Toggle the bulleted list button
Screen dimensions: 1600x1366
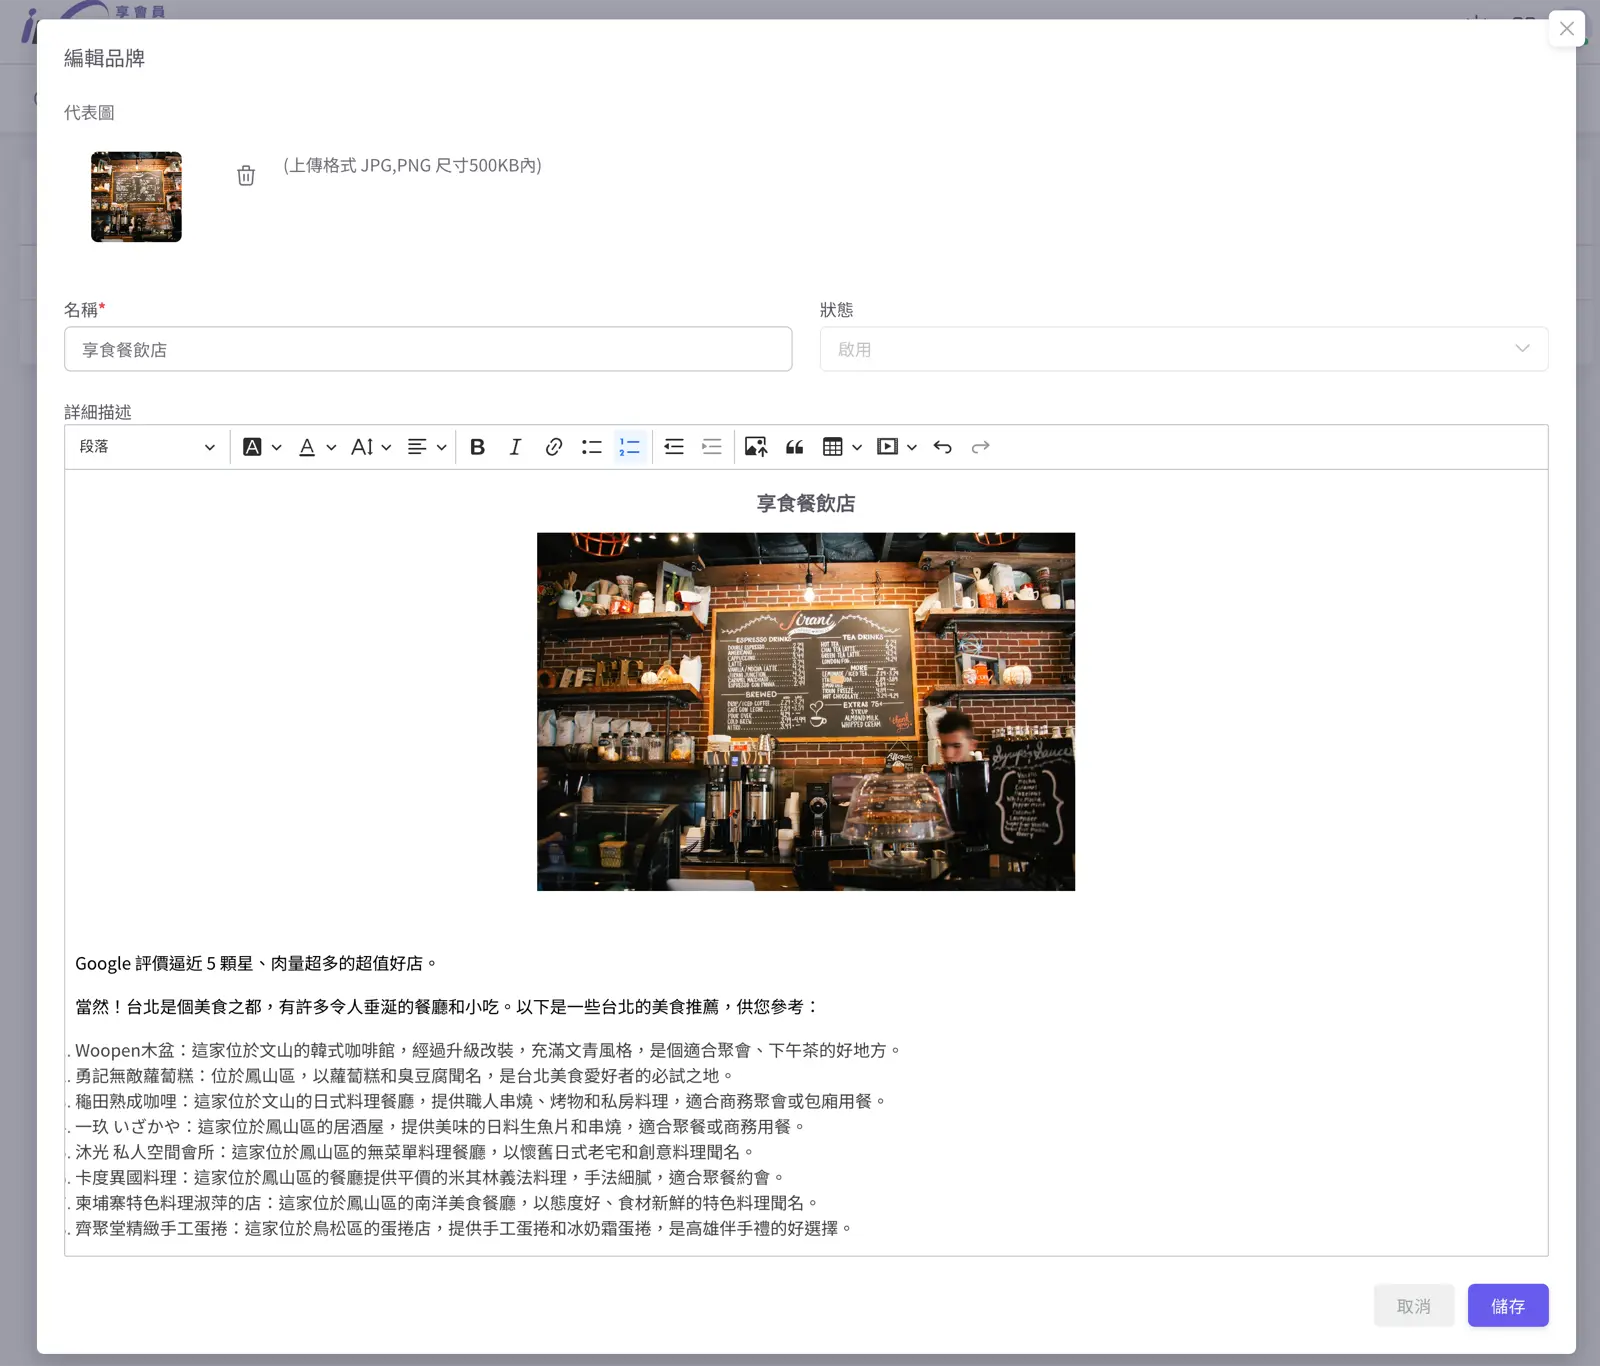point(591,447)
